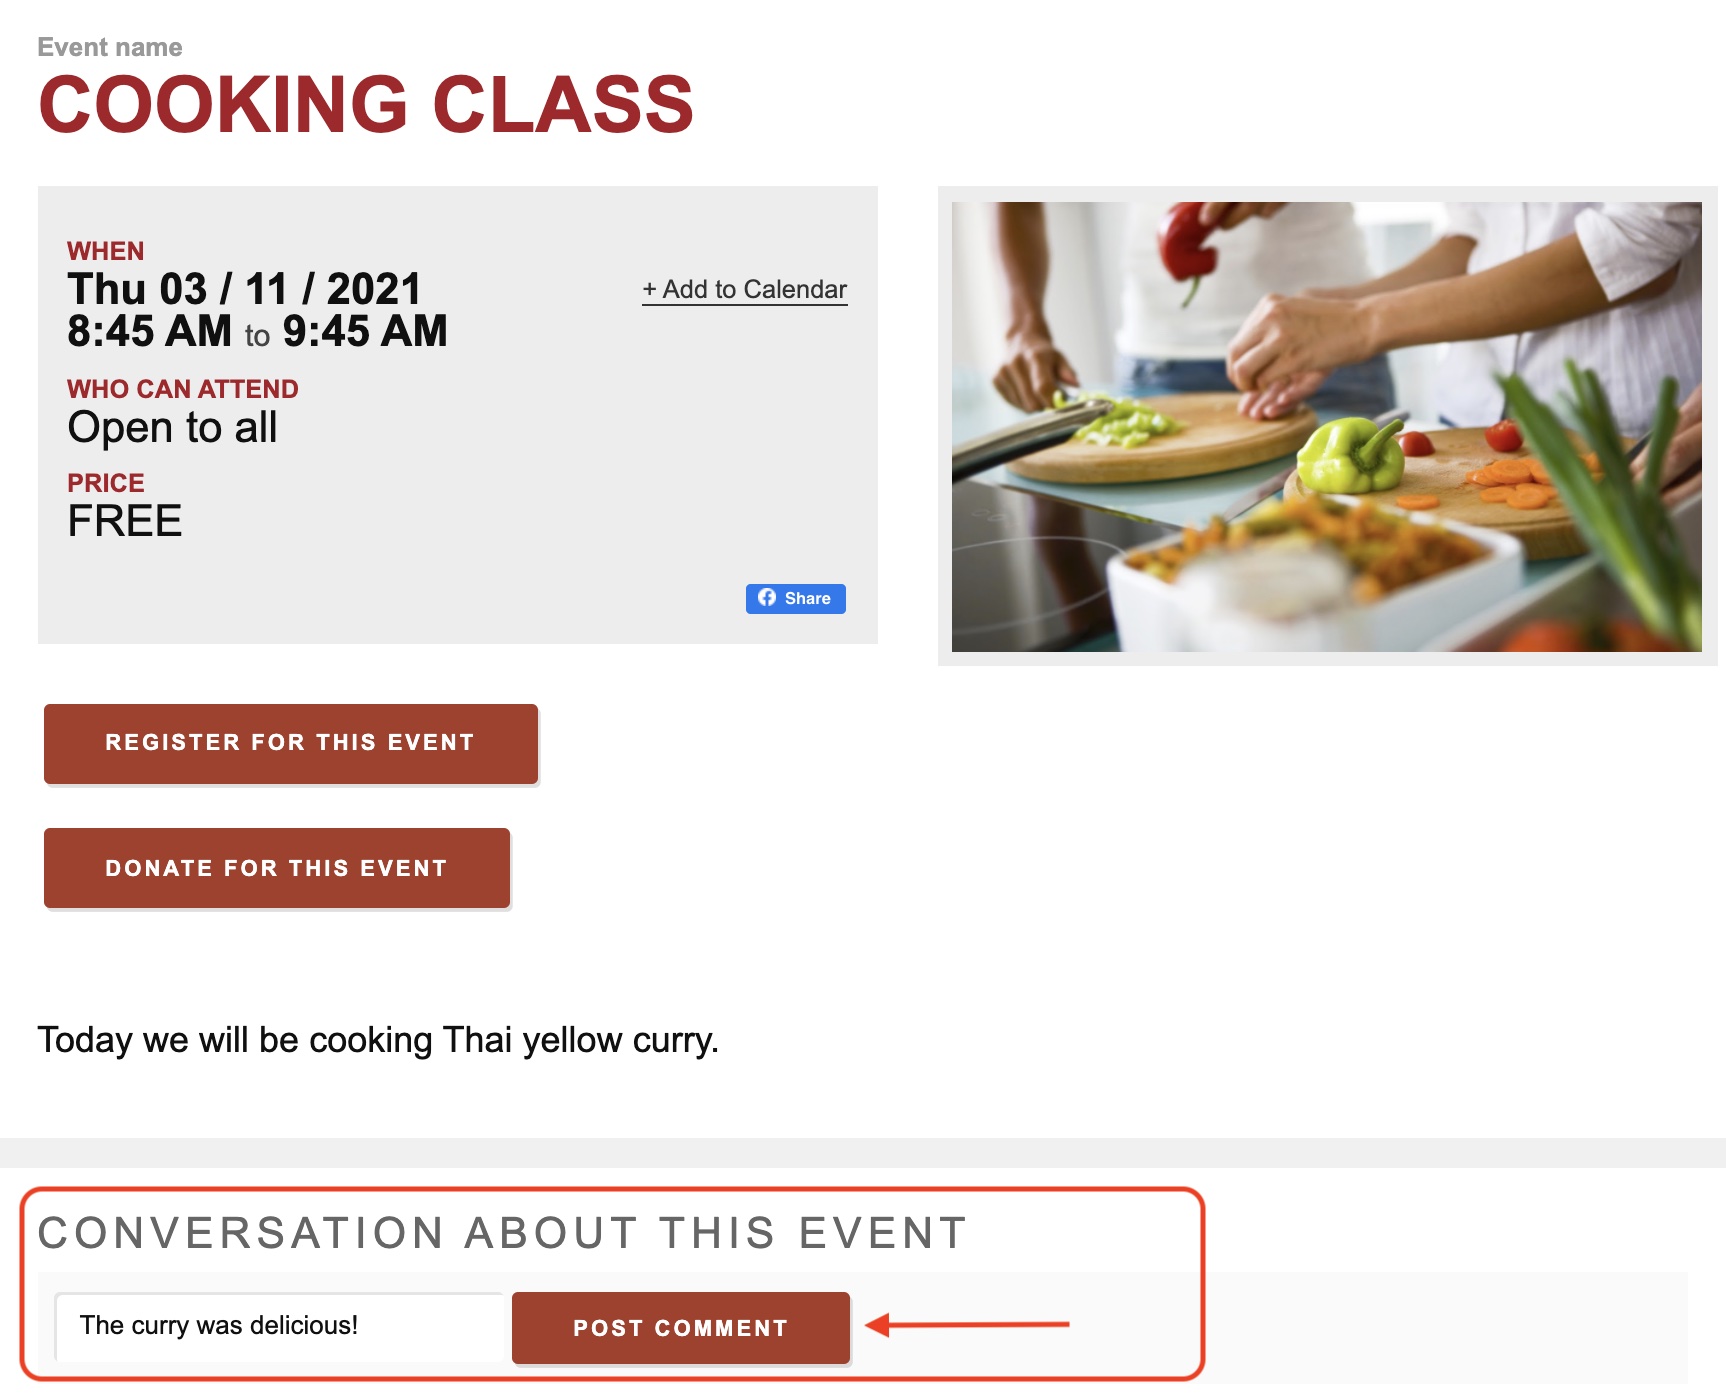Screen dimensions: 1726x1400
Task: Click the WHEN section label
Action: (105, 251)
